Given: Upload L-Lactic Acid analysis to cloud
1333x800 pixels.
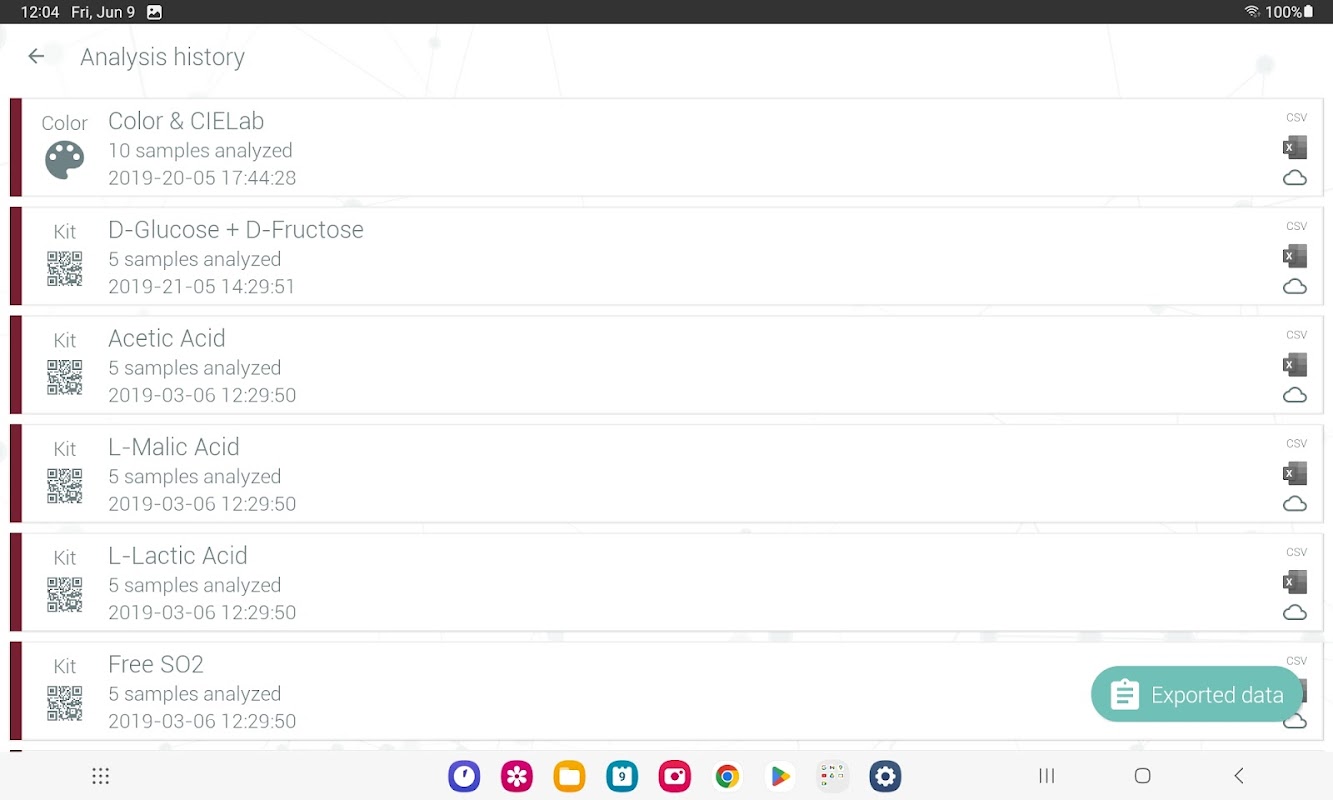Looking at the screenshot, I should (1294, 612).
